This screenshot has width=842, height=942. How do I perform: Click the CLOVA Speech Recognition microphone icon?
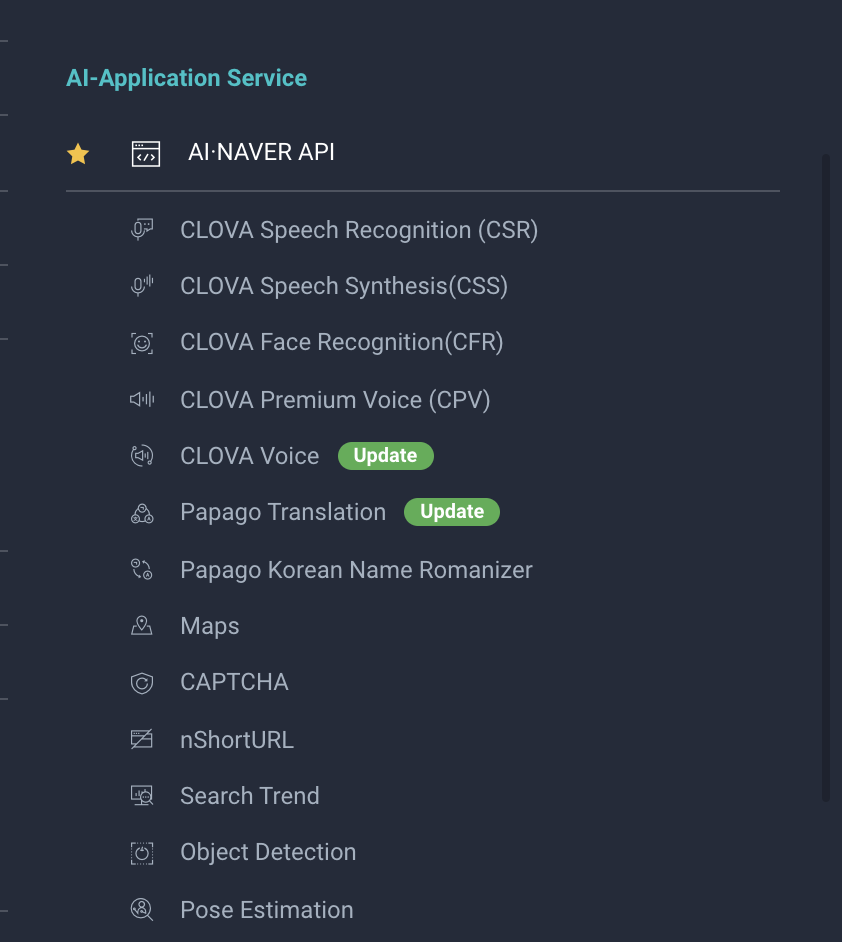tap(142, 229)
